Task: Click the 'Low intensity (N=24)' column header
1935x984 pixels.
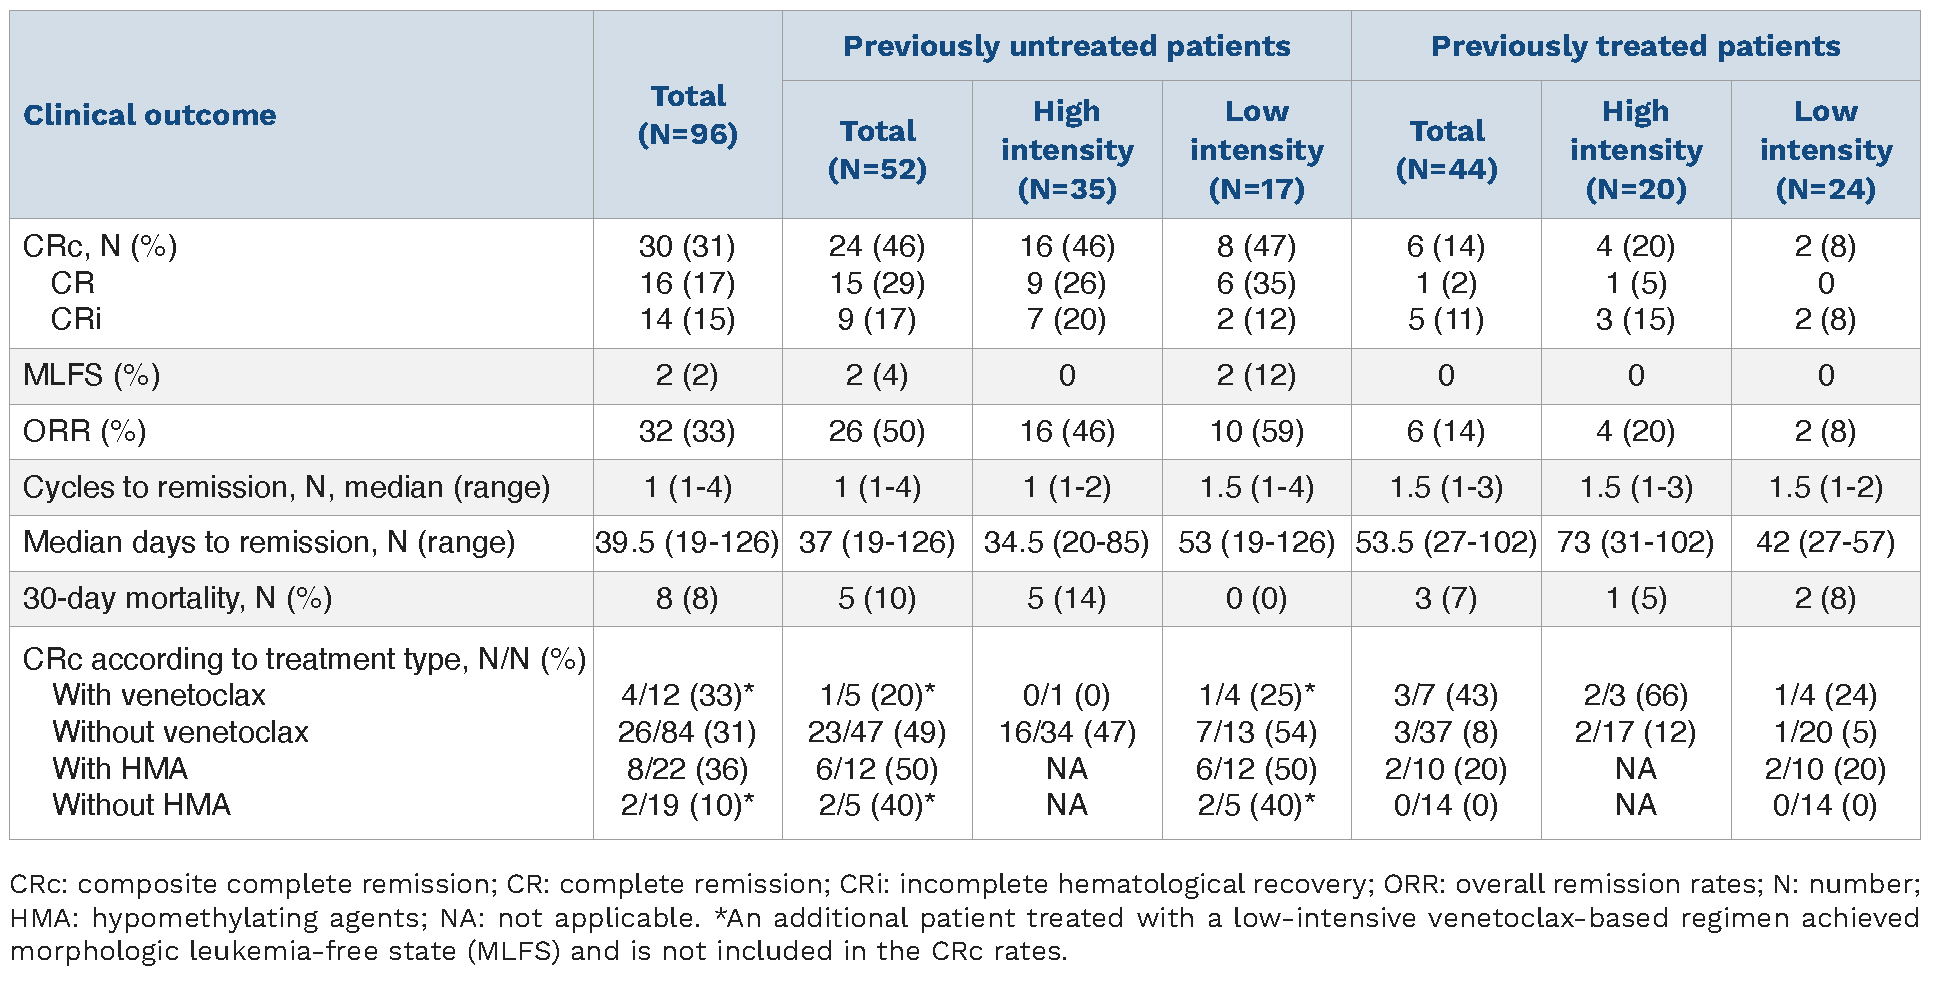Action: tap(1826, 150)
